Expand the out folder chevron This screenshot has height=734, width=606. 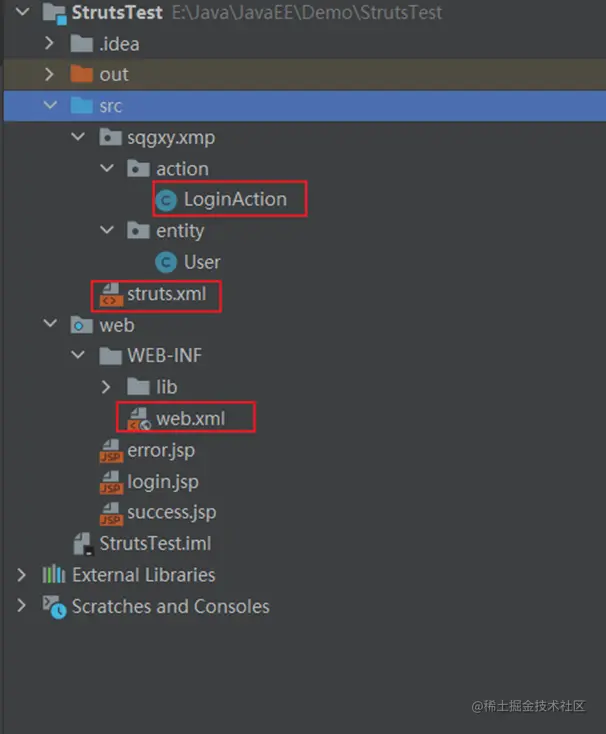point(50,74)
